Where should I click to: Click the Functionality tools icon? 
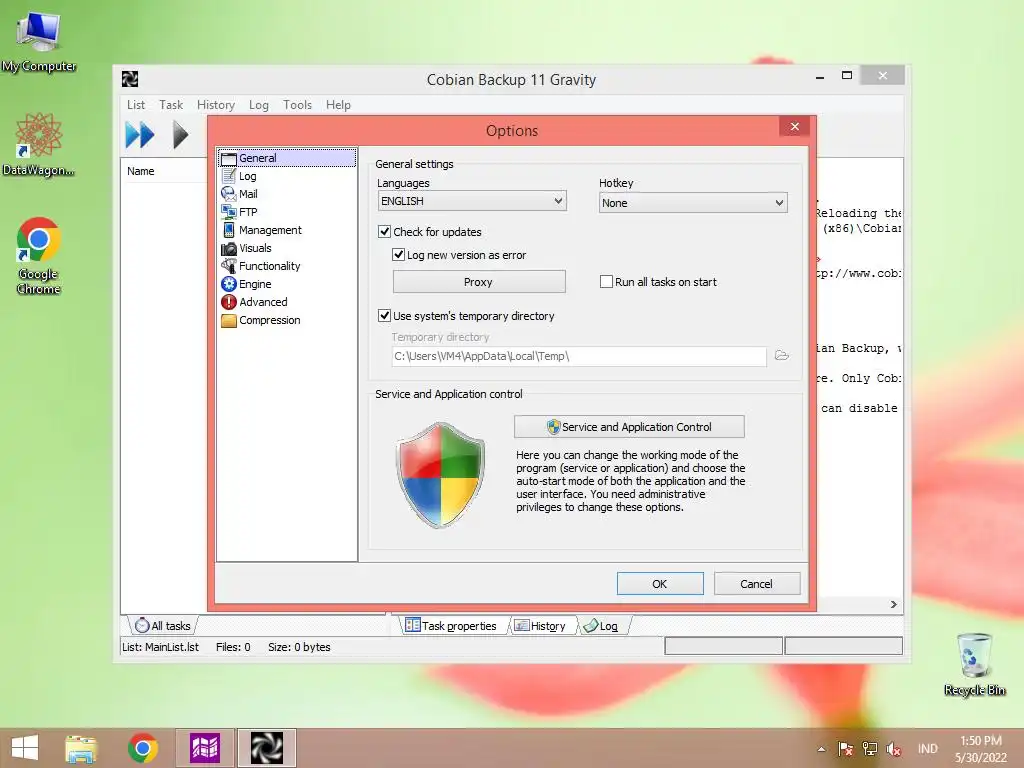[x=229, y=266]
